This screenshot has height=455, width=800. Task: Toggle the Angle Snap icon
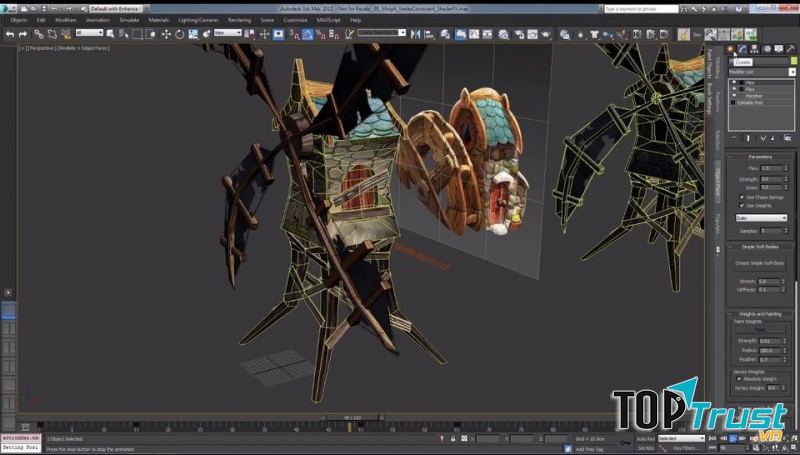308,33
